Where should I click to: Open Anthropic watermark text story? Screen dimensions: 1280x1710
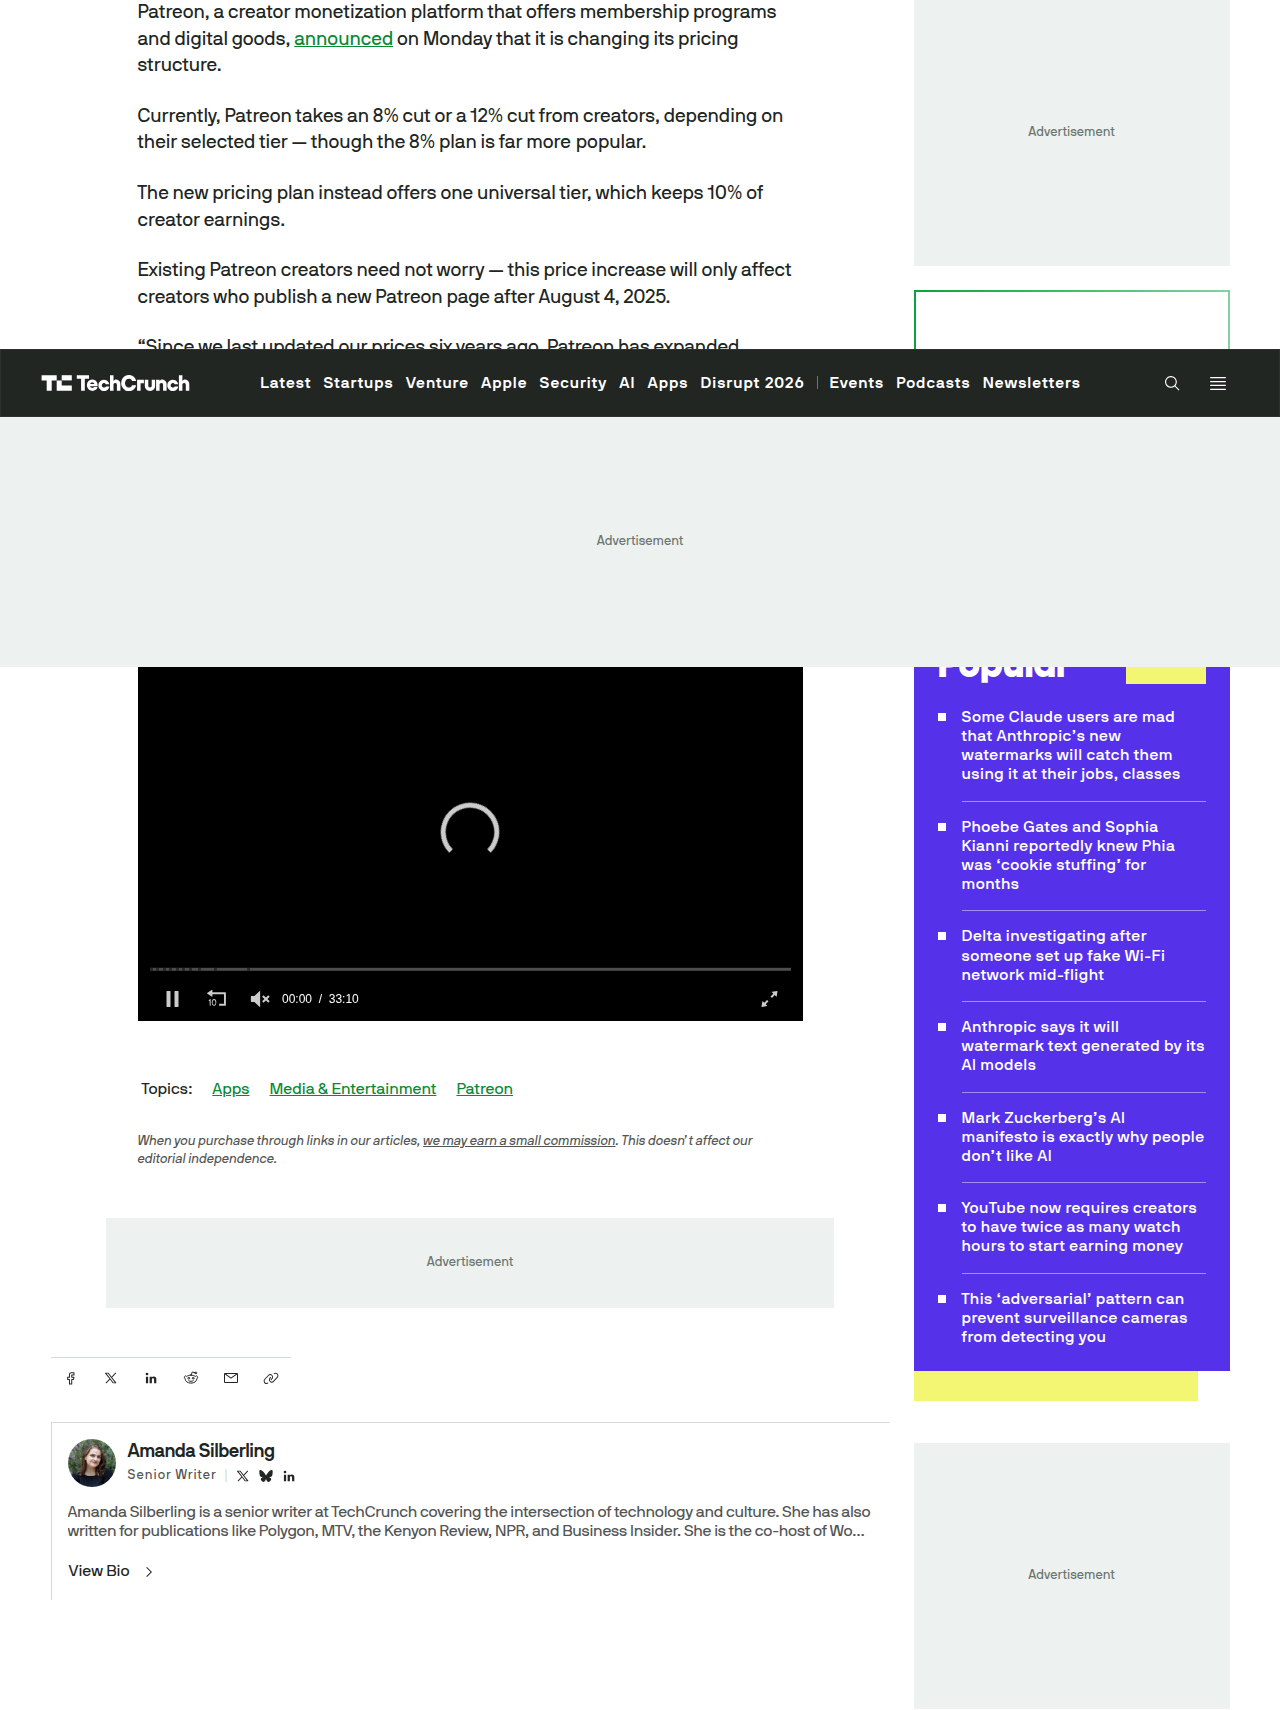1083,1046
